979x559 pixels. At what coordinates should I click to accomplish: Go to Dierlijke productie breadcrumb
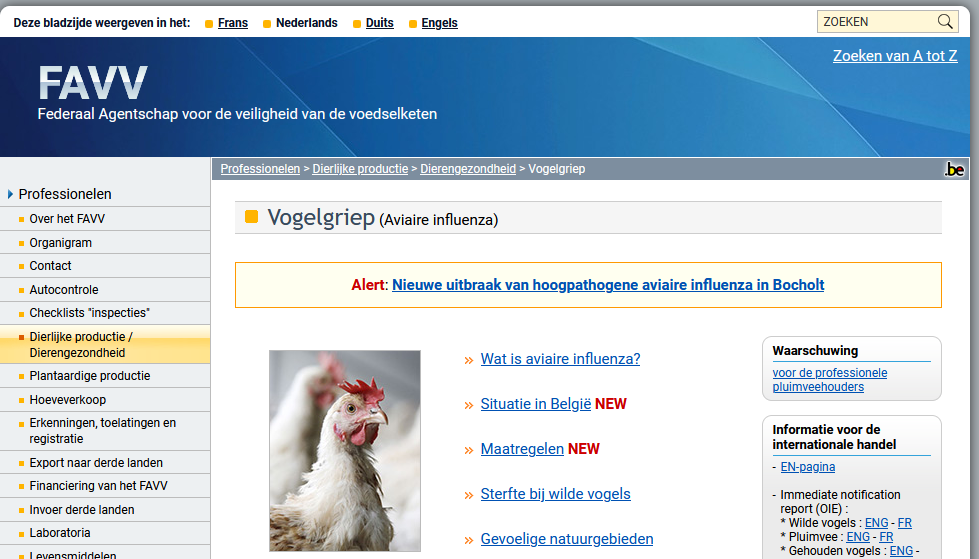click(360, 169)
